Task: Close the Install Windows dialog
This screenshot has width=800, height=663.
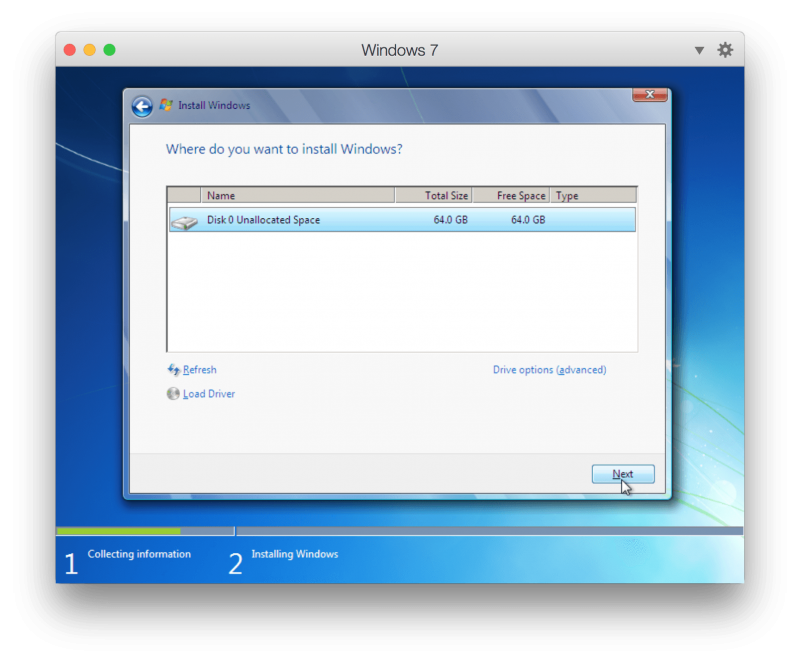Action: [649, 95]
